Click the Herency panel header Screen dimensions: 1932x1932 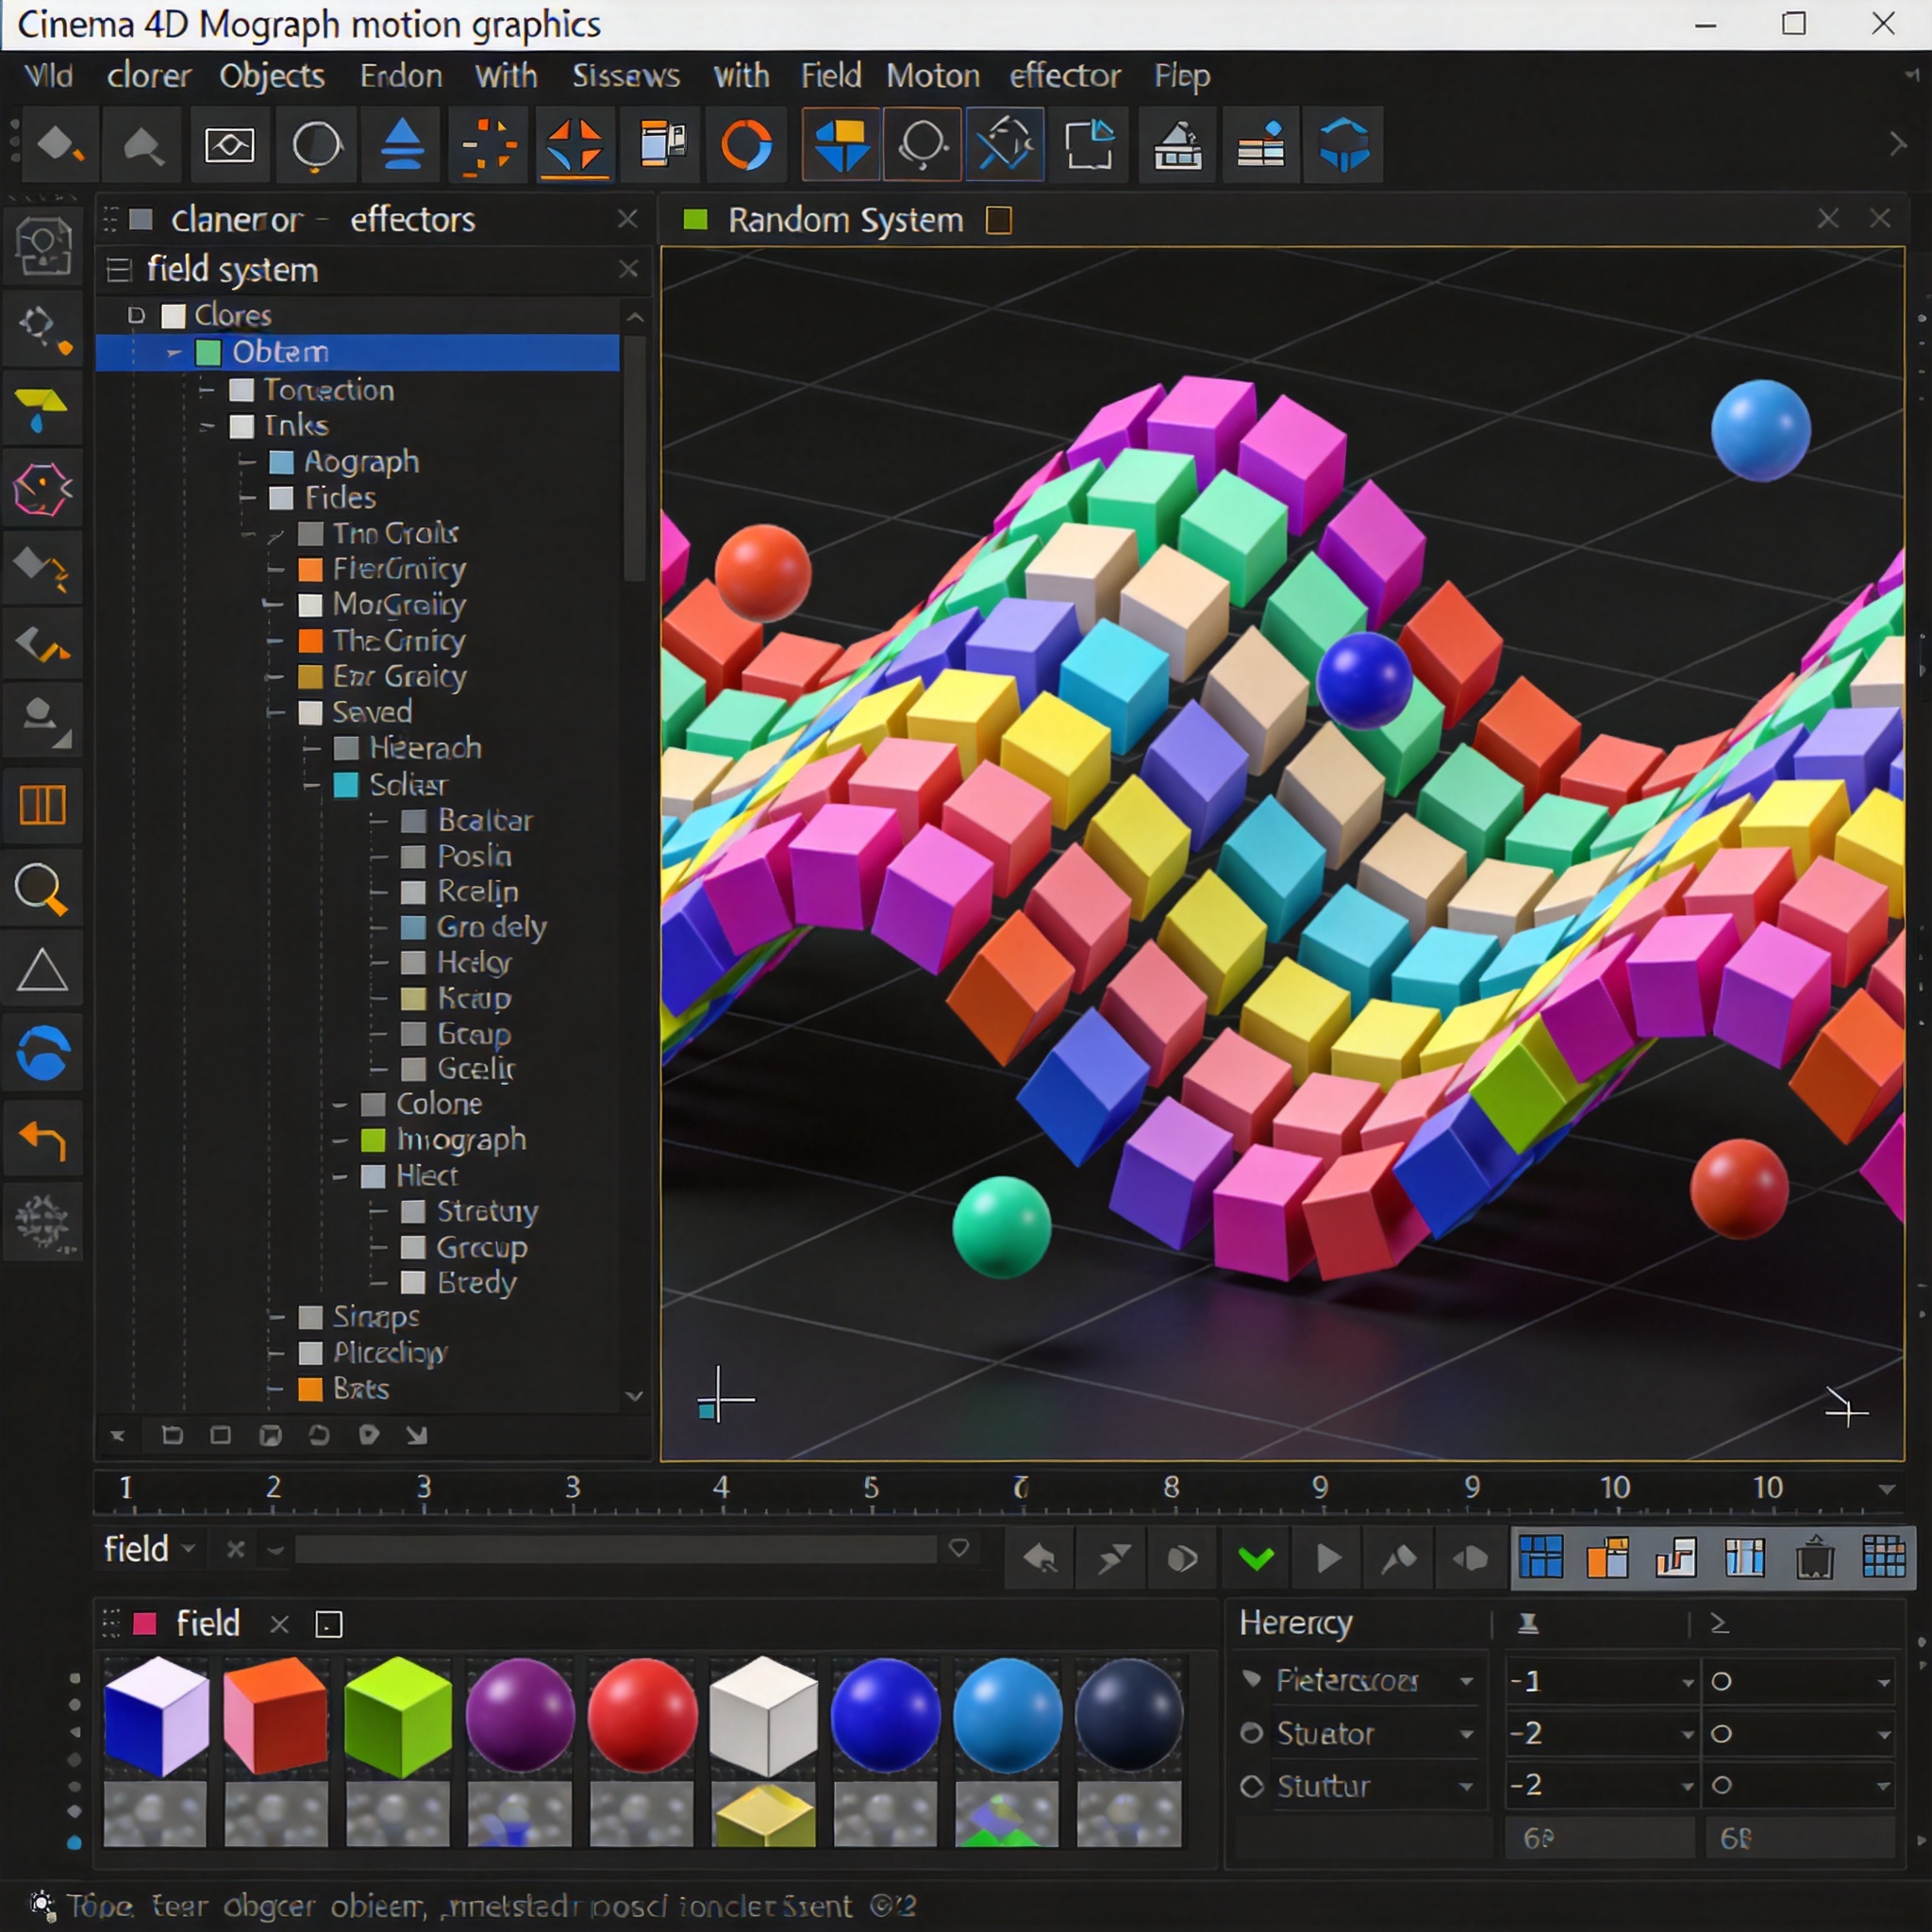point(1296,1623)
